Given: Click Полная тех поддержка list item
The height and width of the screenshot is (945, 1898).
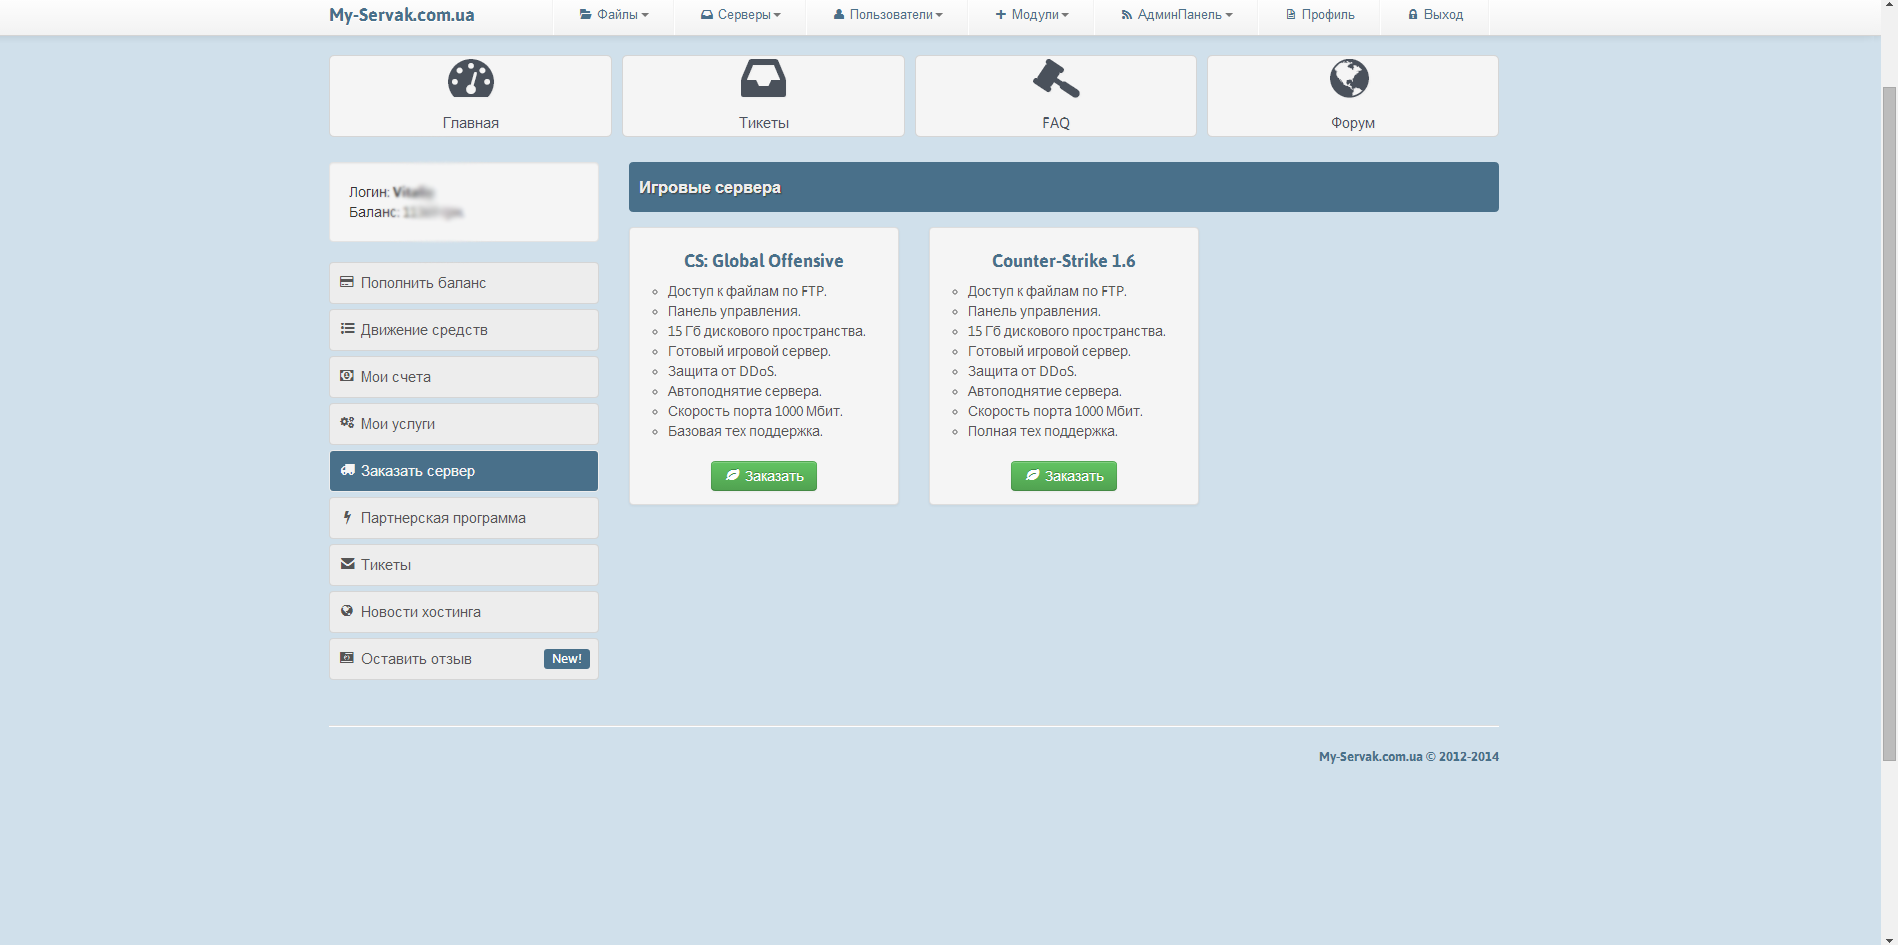Looking at the screenshot, I should coord(1043,431).
